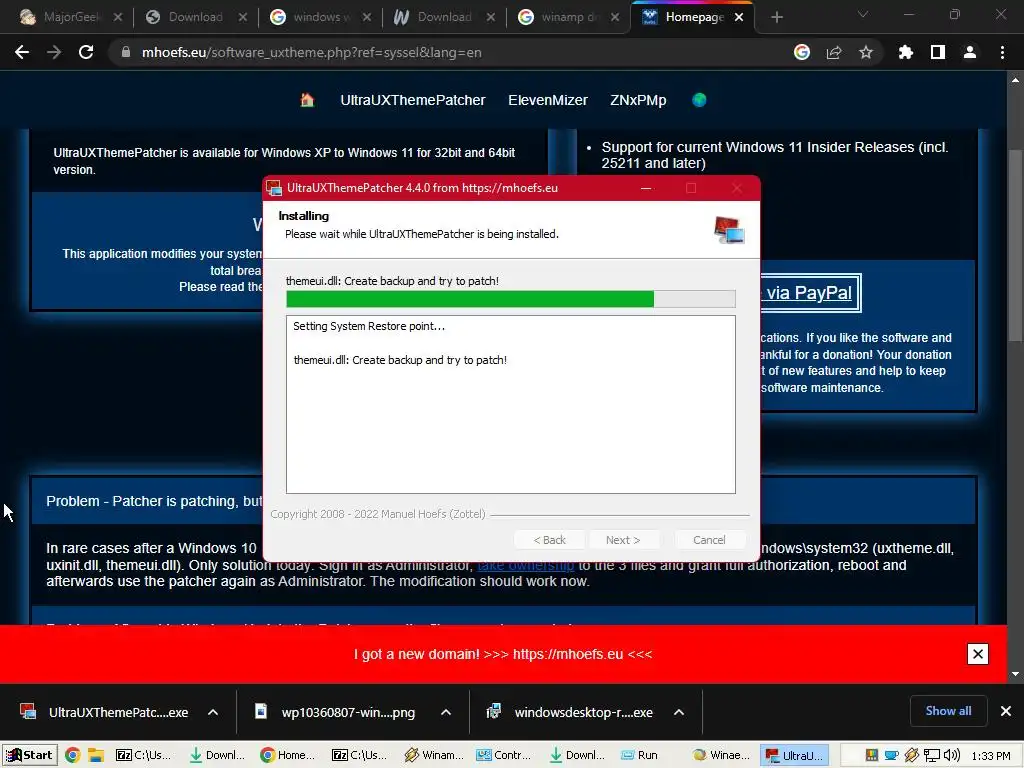Close the Homepage tab

coord(739,17)
